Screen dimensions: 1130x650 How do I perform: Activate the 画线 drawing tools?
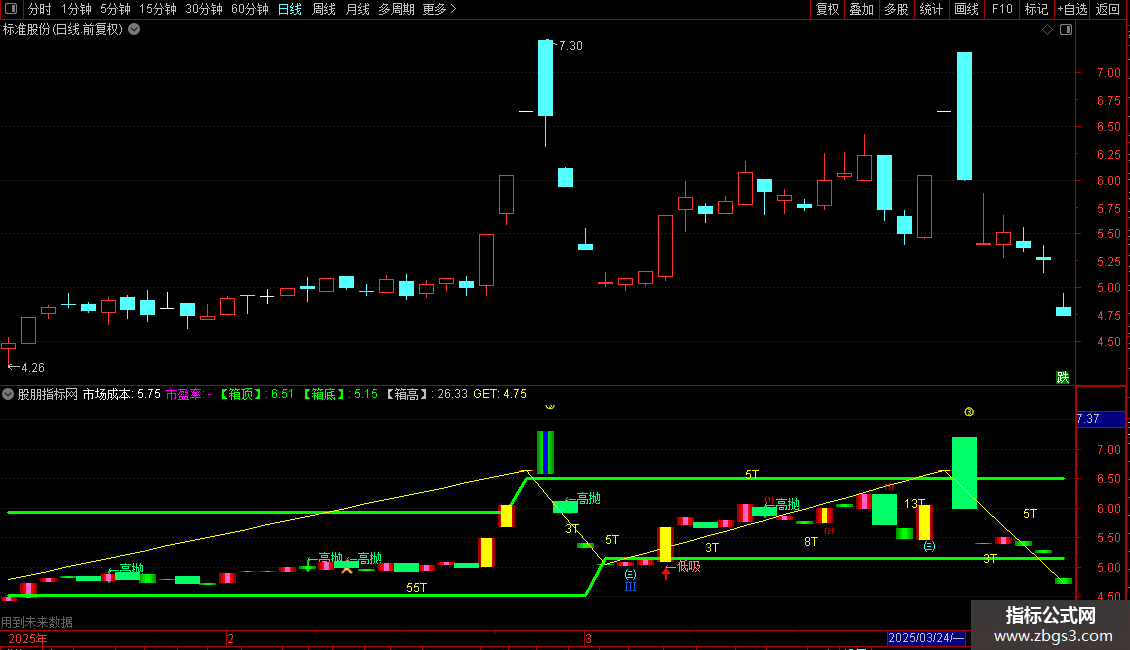tap(966, 9)
